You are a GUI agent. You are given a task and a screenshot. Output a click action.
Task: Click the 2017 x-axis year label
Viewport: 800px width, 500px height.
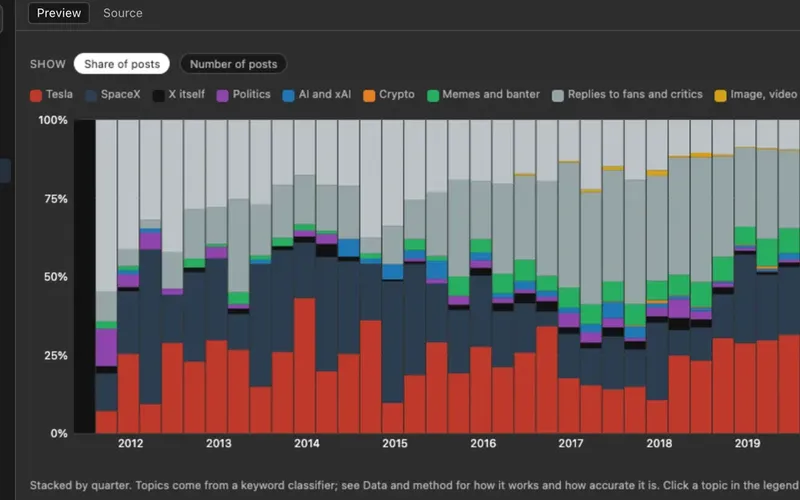click(x=571, y=443)
